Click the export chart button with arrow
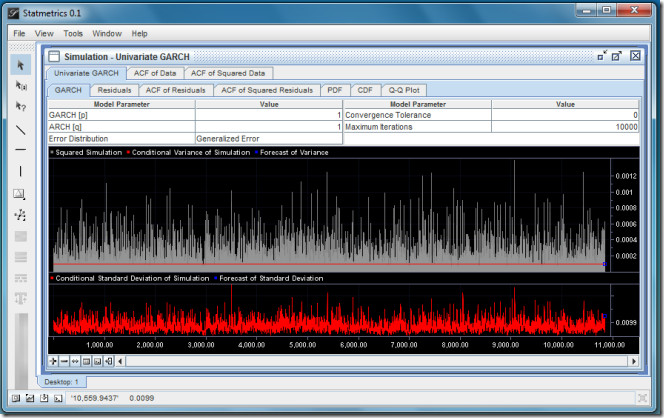The width and height of the screenshot is (664, 418). [x=109, y=361]
